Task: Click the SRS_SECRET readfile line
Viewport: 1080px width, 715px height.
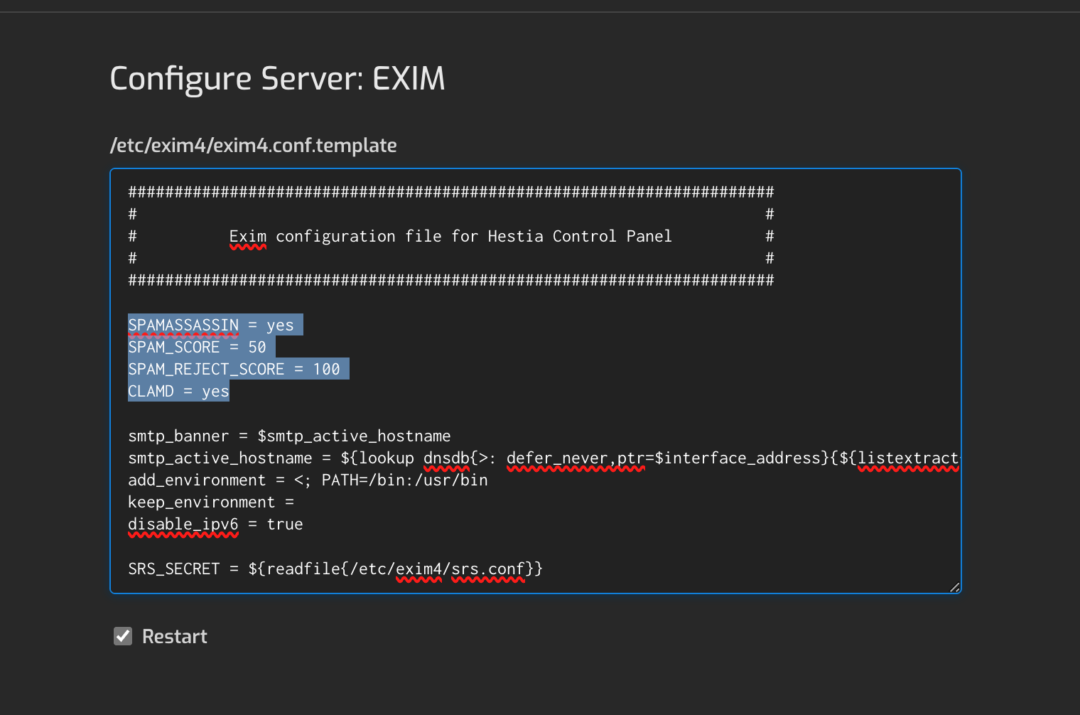Action: pyautogui.click(x=335, y=569)
